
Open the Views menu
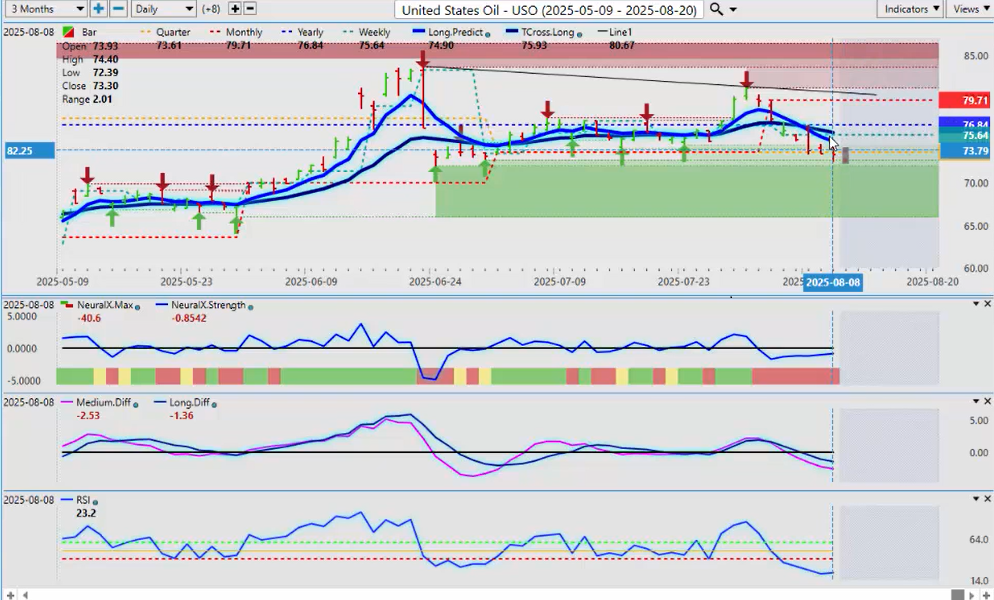coord(968,9)
